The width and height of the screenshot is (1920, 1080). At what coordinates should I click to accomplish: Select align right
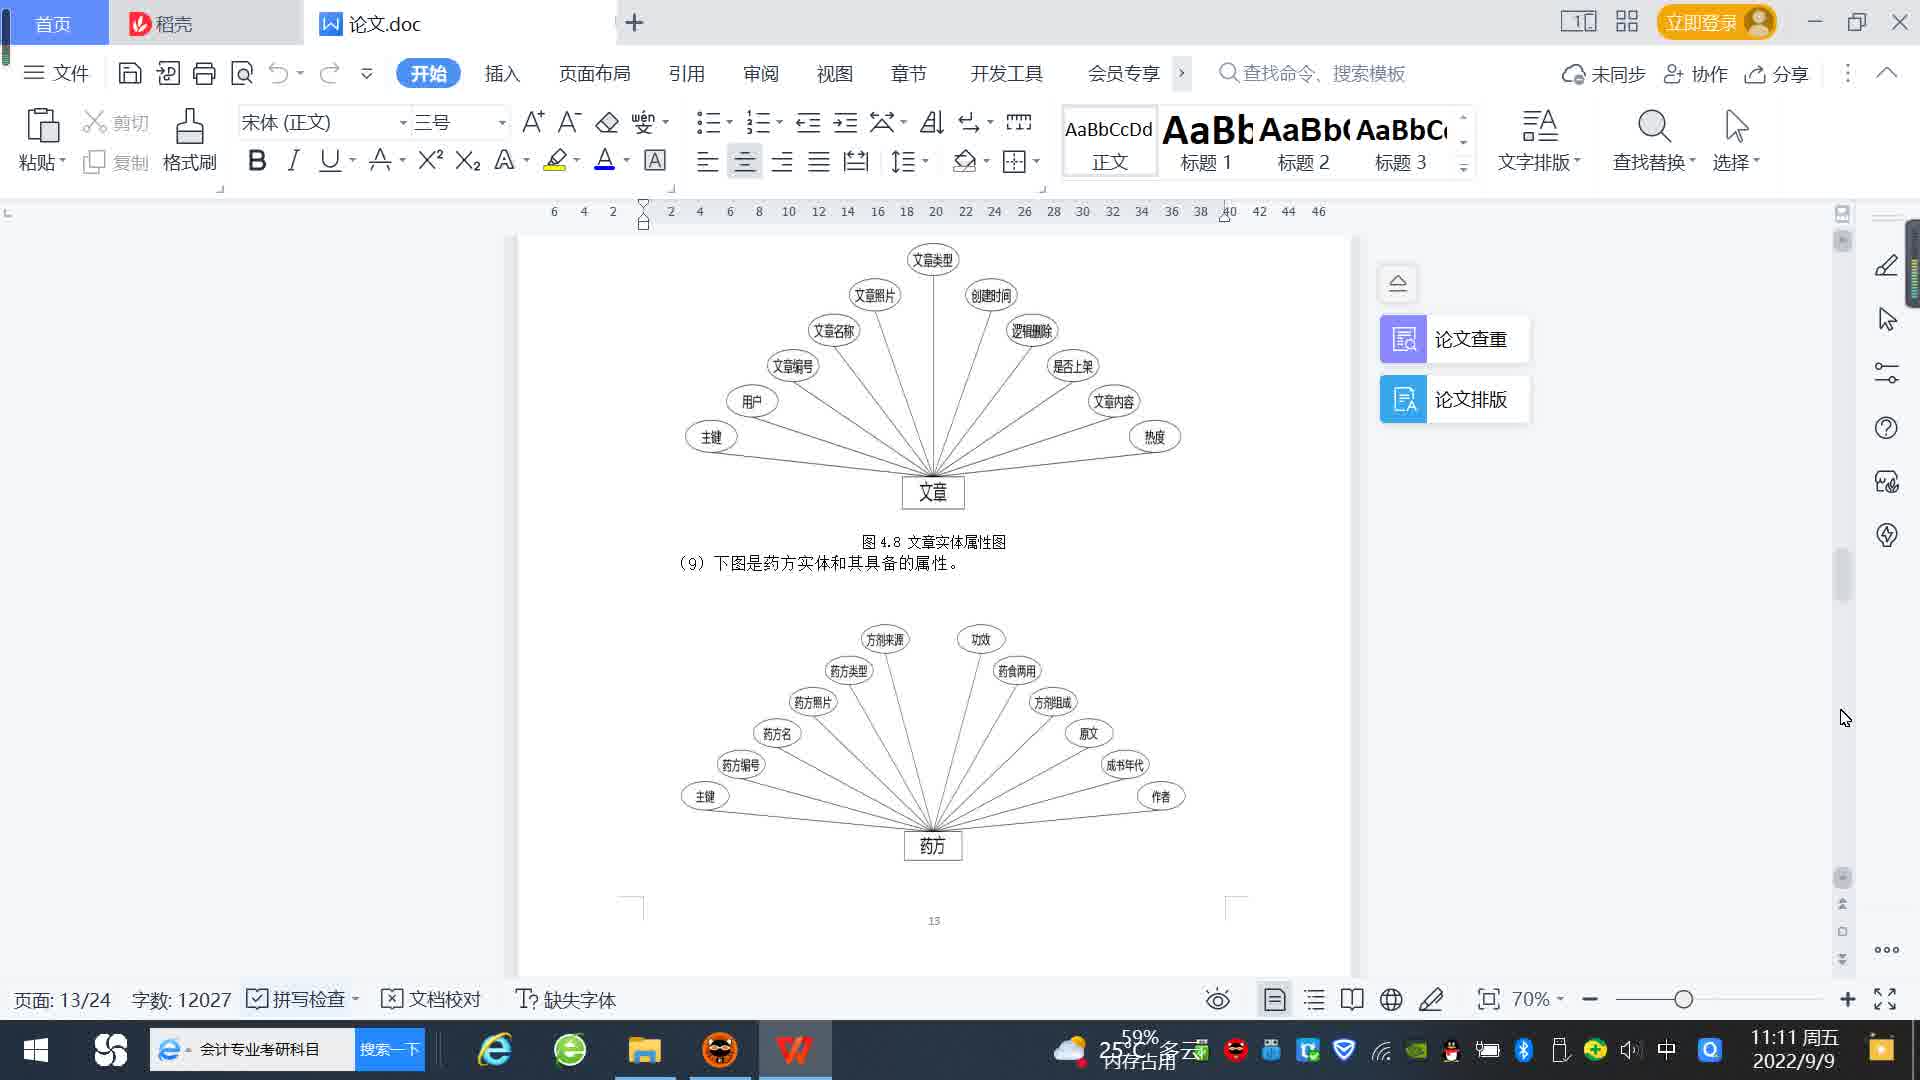coord(781,161)
